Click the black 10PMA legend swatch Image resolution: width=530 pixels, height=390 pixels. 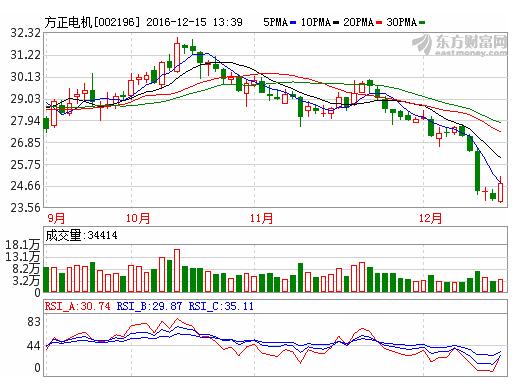pyautogui.click(x=336, y=23)
